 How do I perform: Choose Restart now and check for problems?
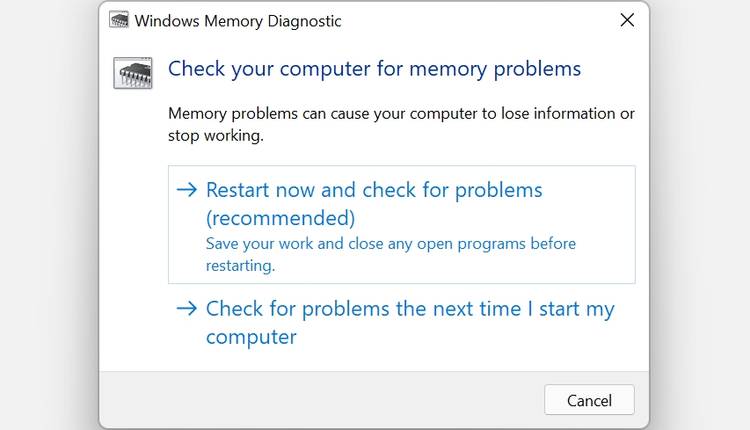(x=373, y=190)
